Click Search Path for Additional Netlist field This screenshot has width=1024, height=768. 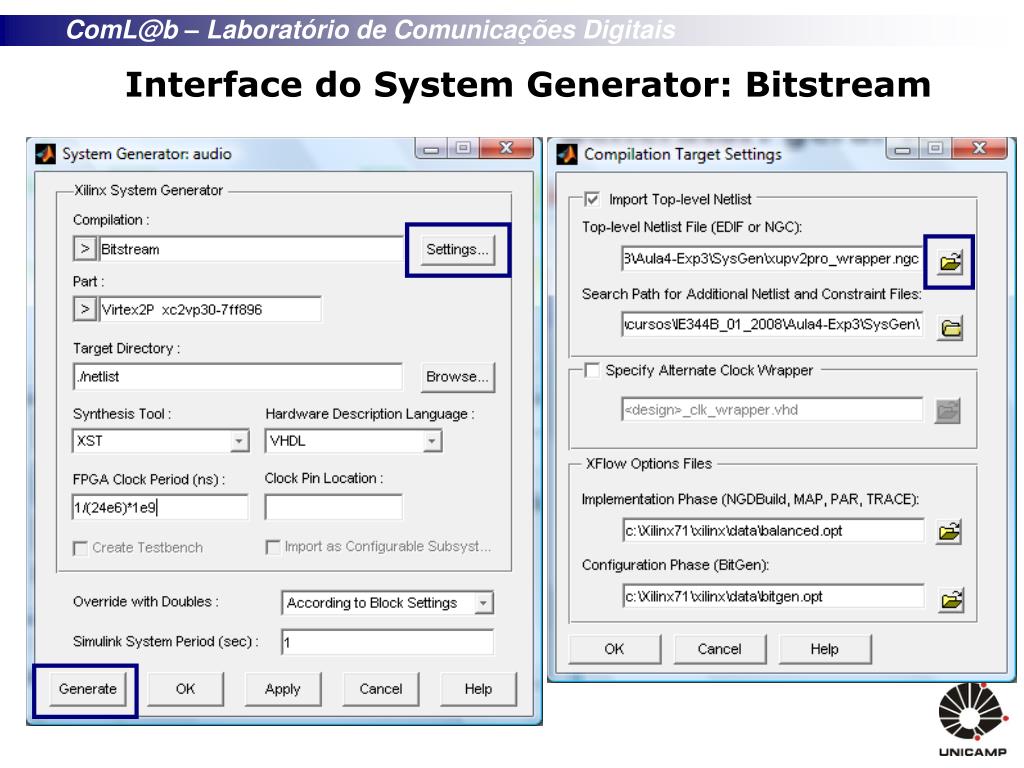(772, 325)
